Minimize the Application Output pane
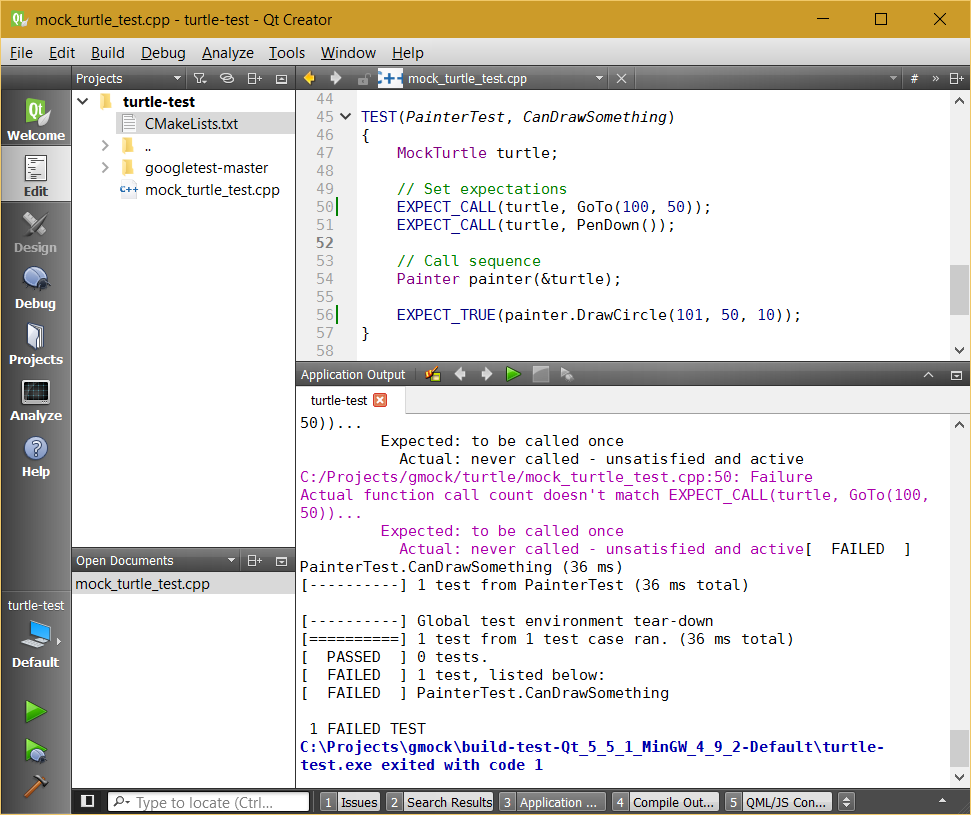 point(928,375)
